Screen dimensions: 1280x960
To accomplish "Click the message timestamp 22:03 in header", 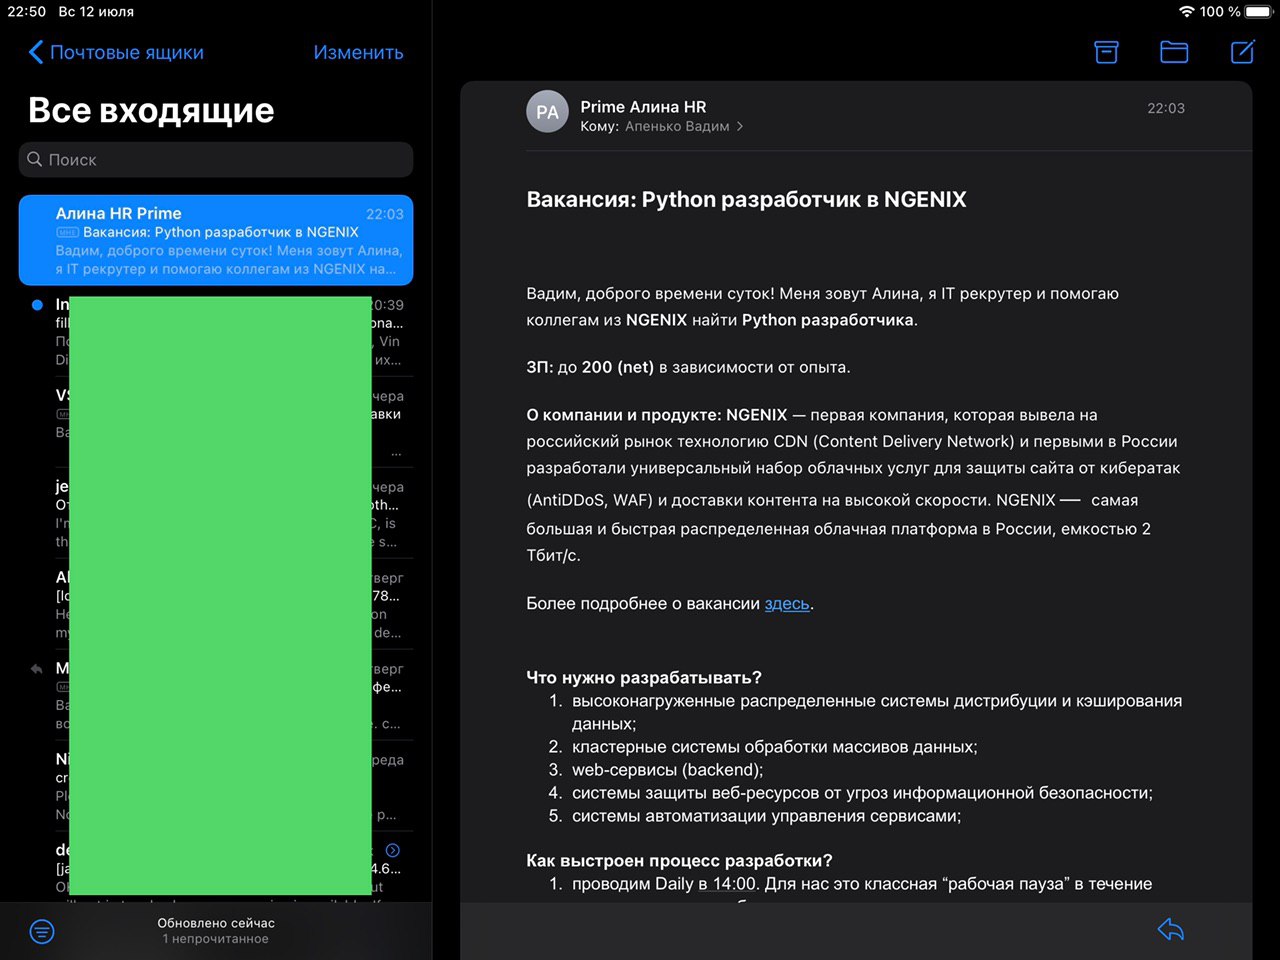I will (x=1166, y=108).
